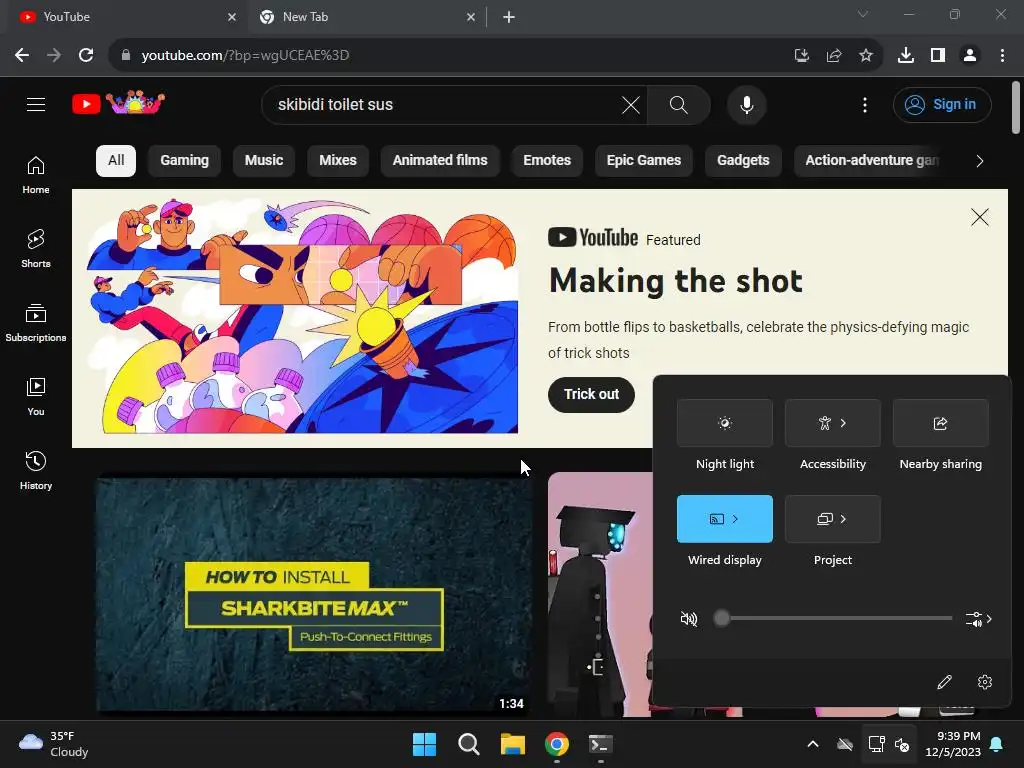Open notifications bell in taskbar
The width and height of the screenshot is (1024, 768).
(x=997, y=744)
